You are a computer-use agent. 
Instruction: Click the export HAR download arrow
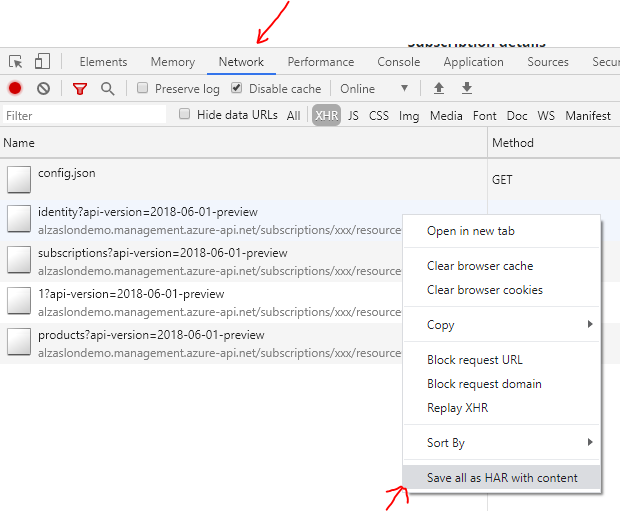coord(467,88)
